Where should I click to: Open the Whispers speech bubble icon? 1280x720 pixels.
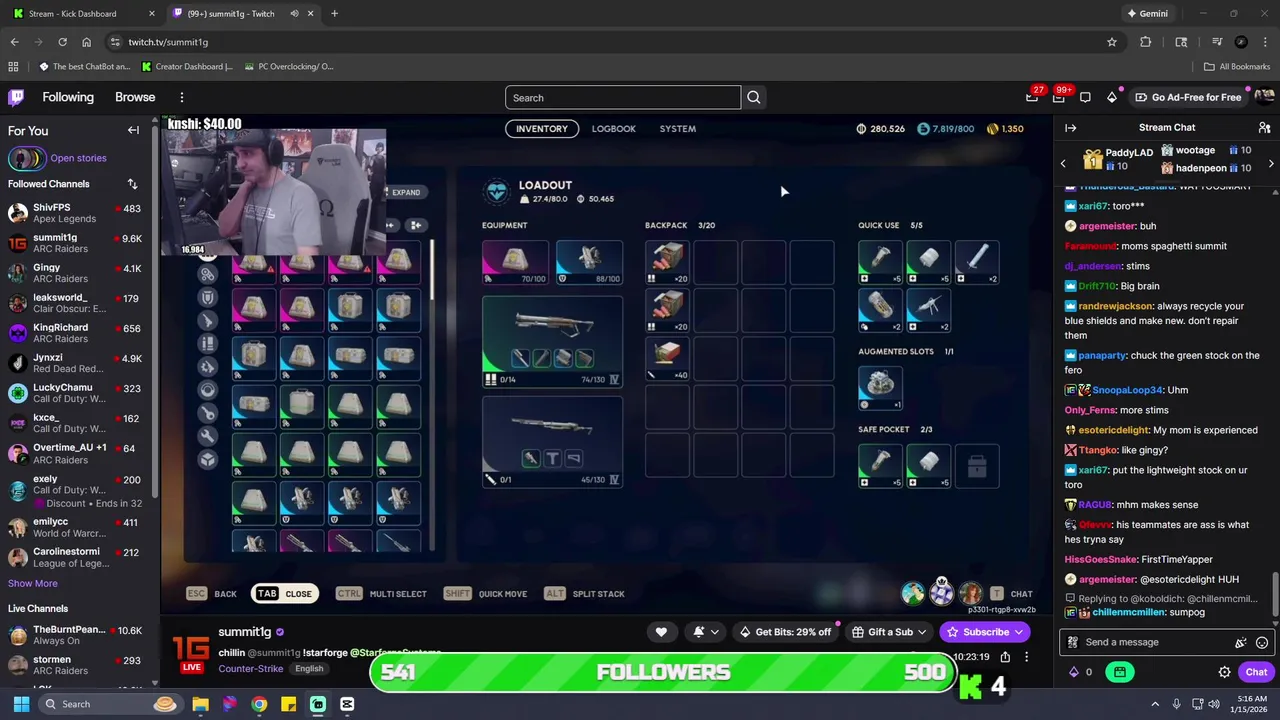pyautogui.click(x=1085, y=97)
